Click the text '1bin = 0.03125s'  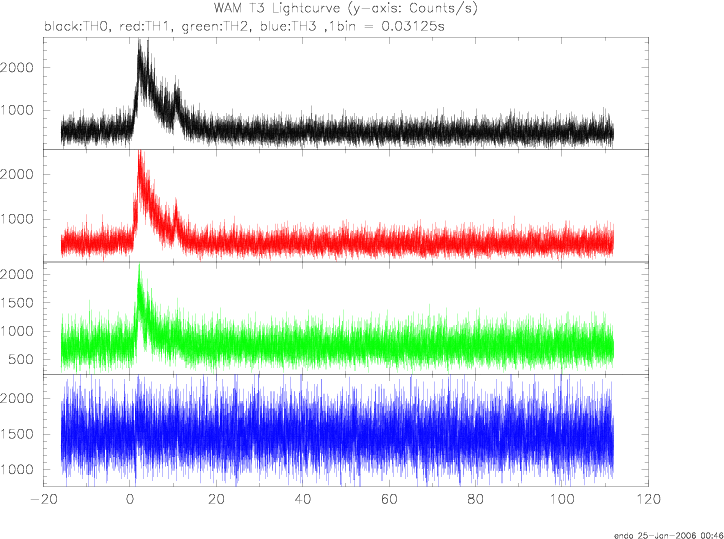click(x=385, y=26)
